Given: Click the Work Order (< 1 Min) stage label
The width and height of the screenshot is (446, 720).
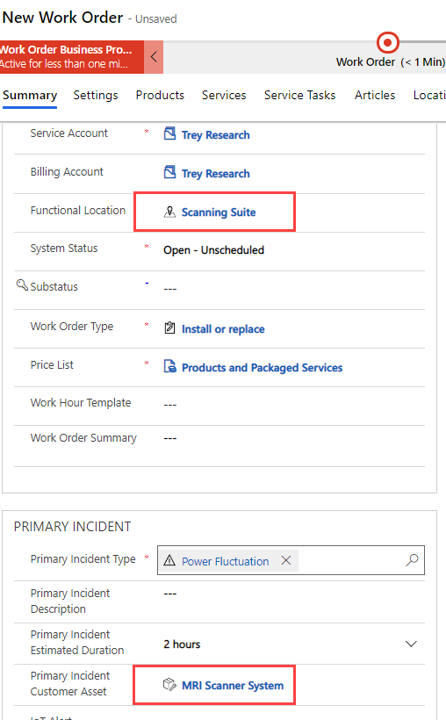Looking at the screenshot, I should tap(390, 62).
